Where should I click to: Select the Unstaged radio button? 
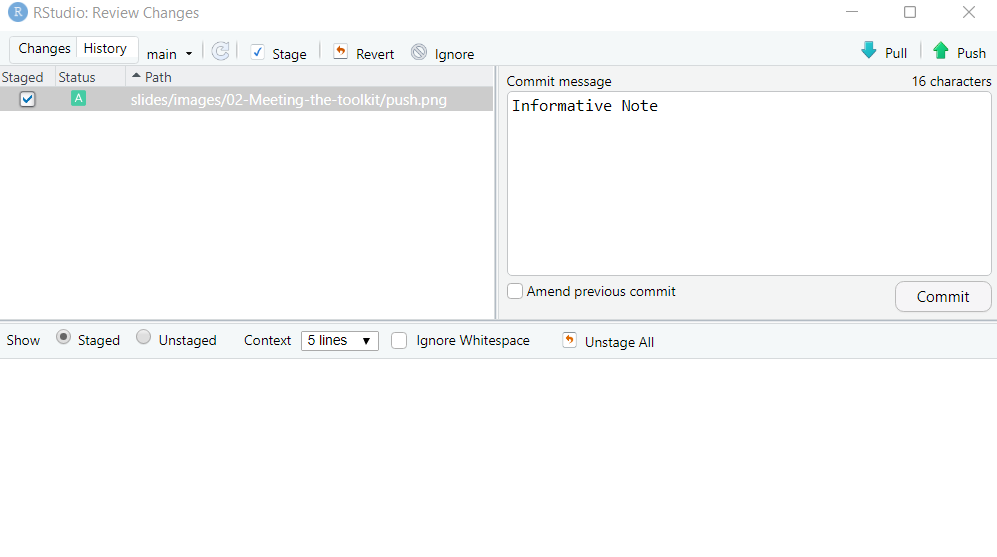click(144, 338)
